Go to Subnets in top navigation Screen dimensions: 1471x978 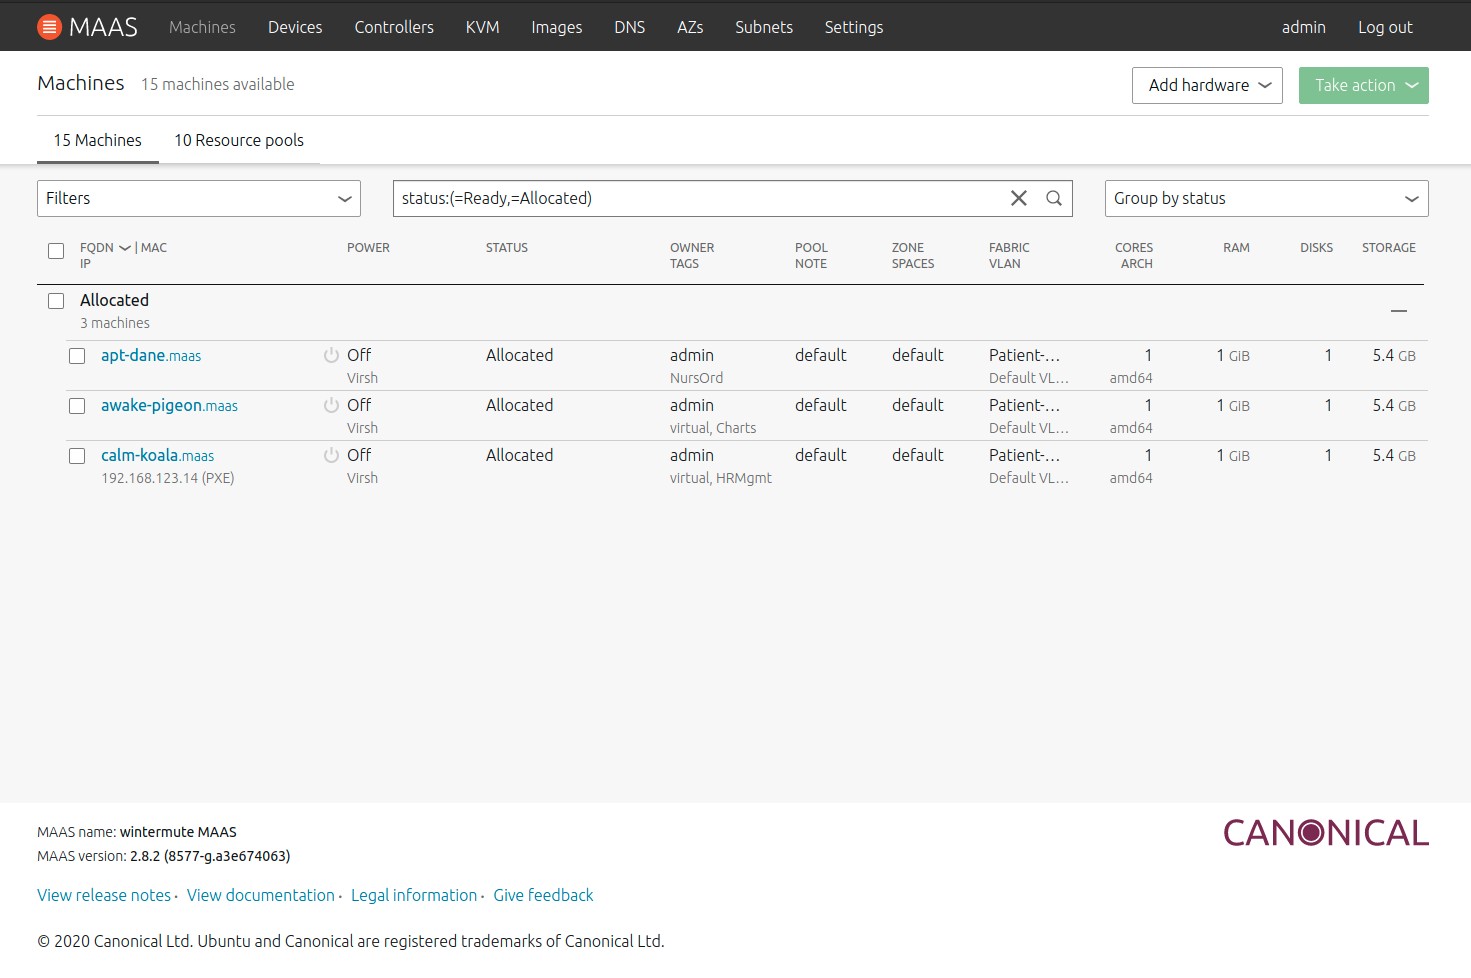coord(763,27)
